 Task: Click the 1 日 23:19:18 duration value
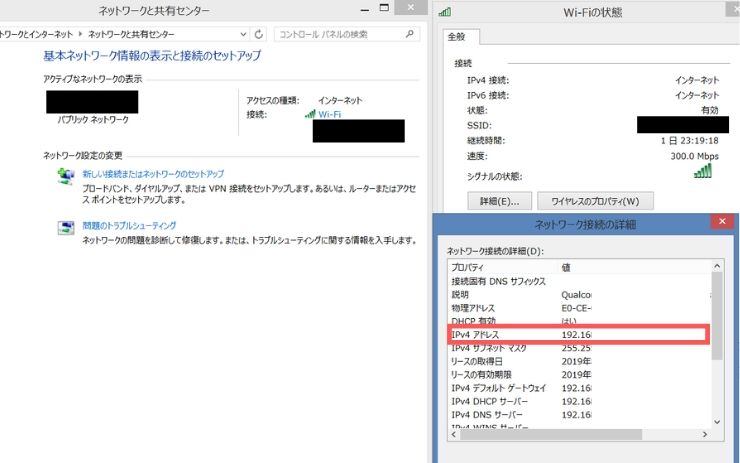[x=690, y=141]
